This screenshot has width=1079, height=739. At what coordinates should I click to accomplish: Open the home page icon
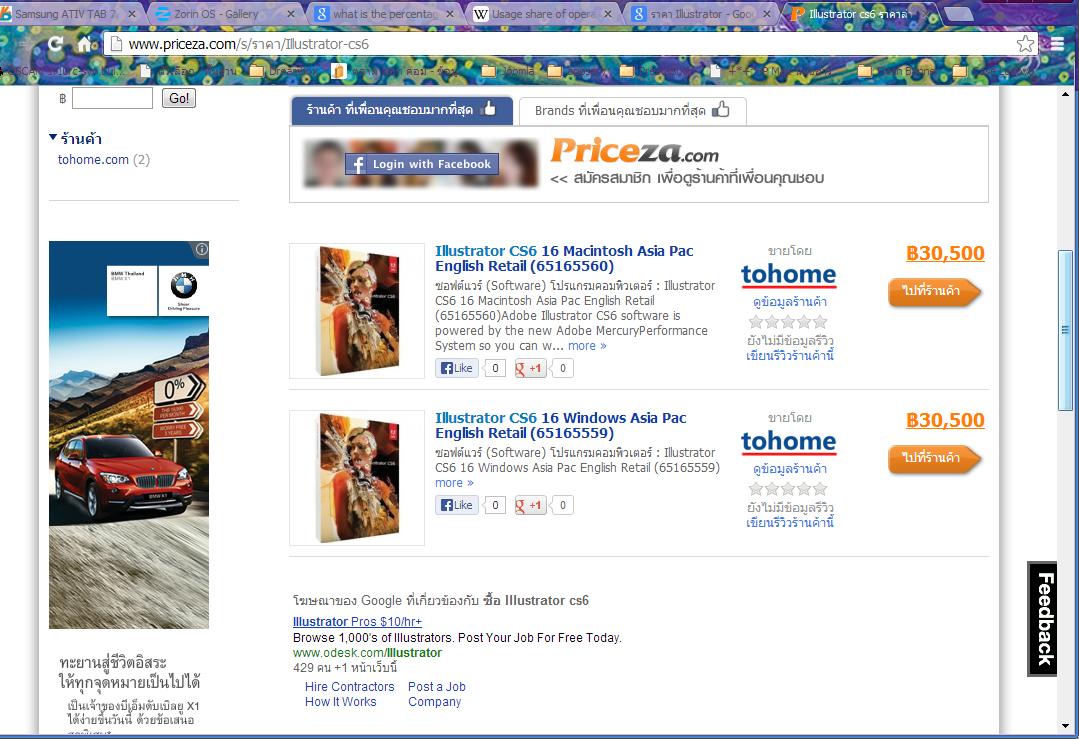click(85, 44)
